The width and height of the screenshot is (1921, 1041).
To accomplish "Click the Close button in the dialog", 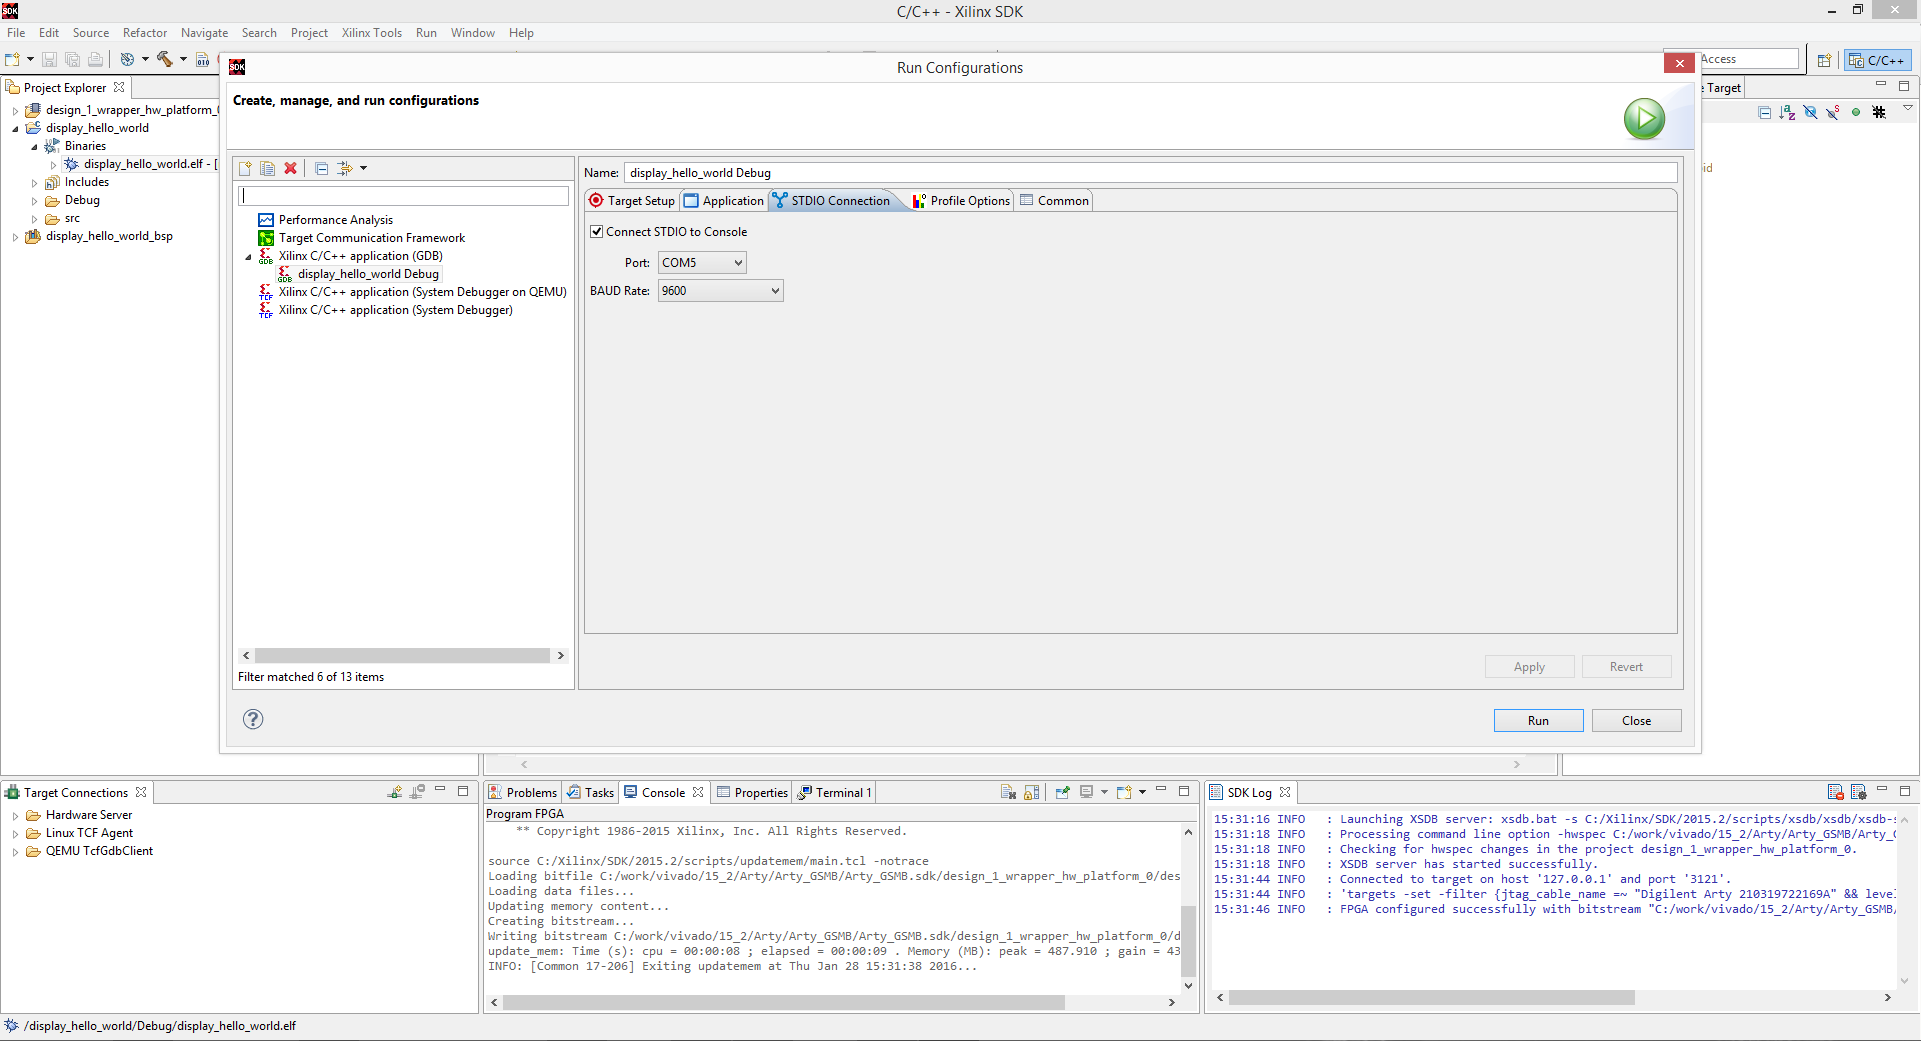I will tap(1636, 721).
